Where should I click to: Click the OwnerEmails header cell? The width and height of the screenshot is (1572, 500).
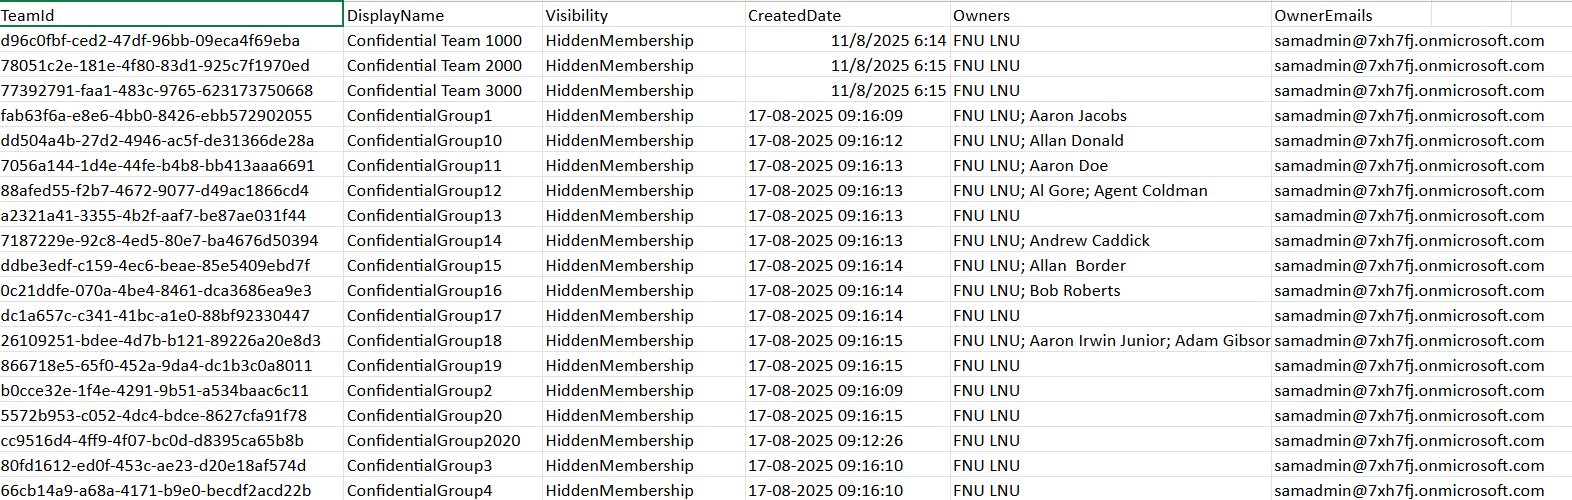(1350, 15)
